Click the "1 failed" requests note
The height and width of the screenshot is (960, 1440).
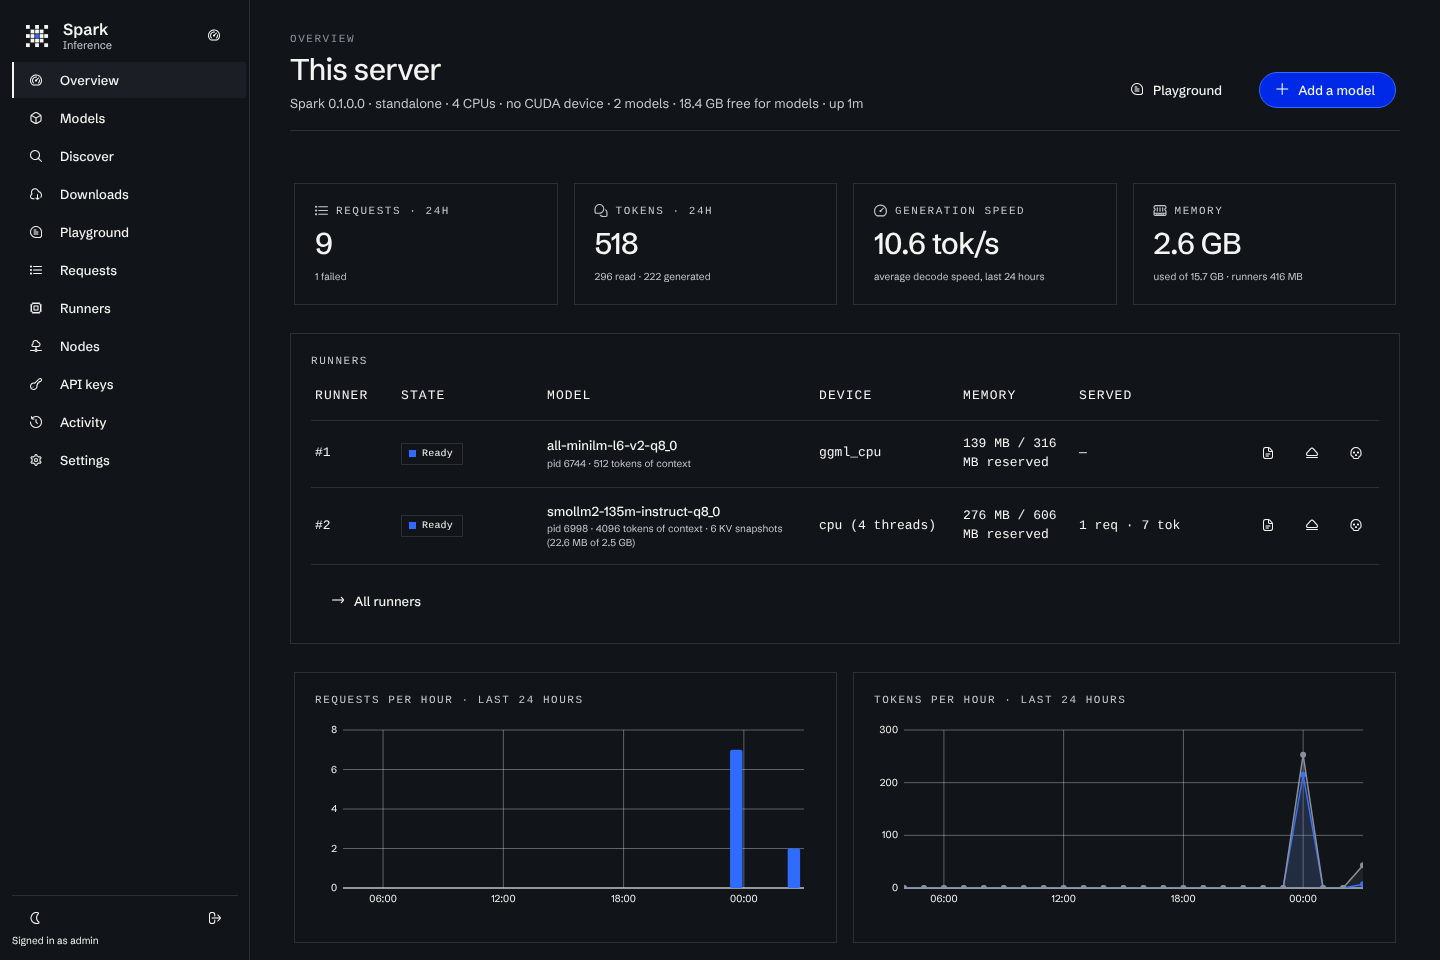pyautogui.click(x=331, y=277)
